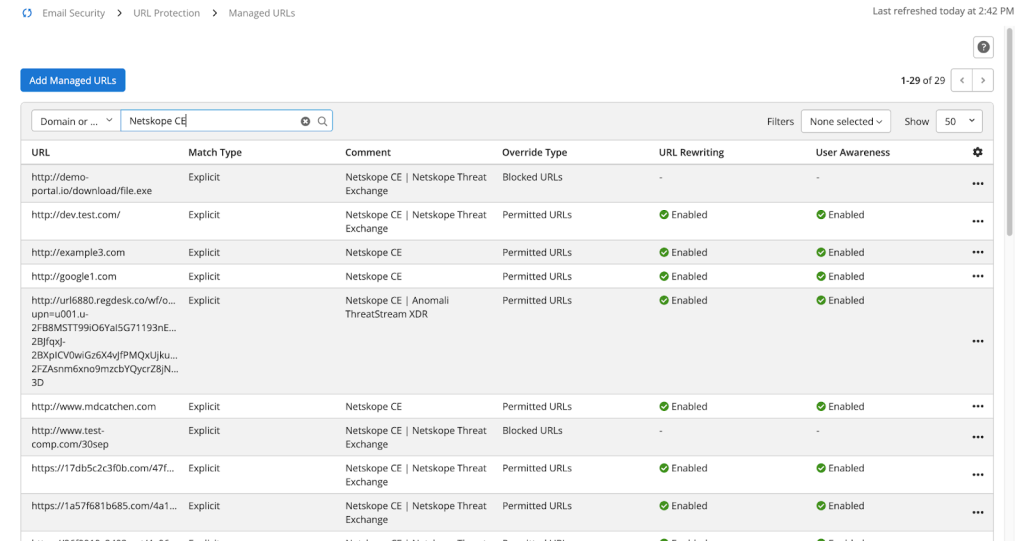The image size is (1024, 541).
Task: Select the https://1a57f681b685.com/4a1... URL cell
Action: point(104,506)
